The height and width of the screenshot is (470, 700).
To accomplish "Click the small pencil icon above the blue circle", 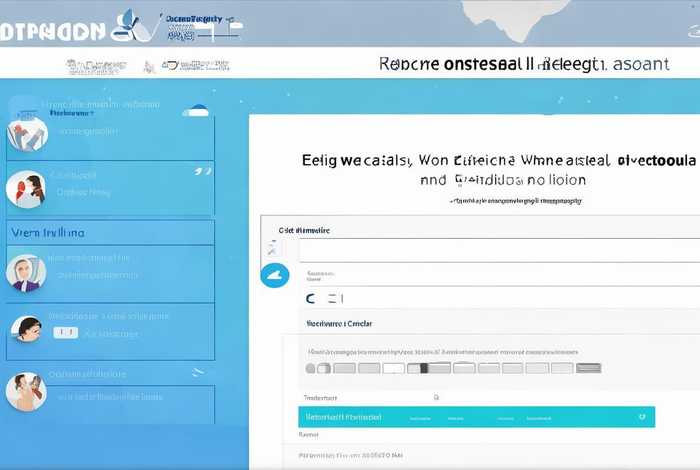I will [x=271, y=247].
